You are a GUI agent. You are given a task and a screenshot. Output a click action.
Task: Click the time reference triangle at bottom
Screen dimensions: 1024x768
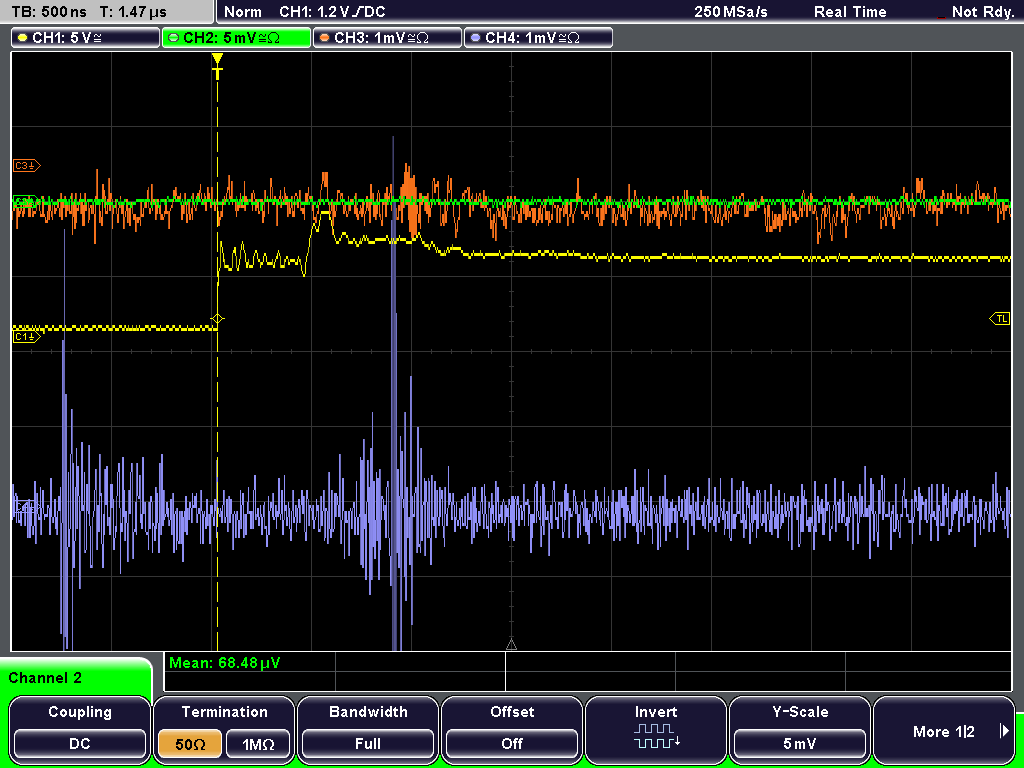click(511, 645)
